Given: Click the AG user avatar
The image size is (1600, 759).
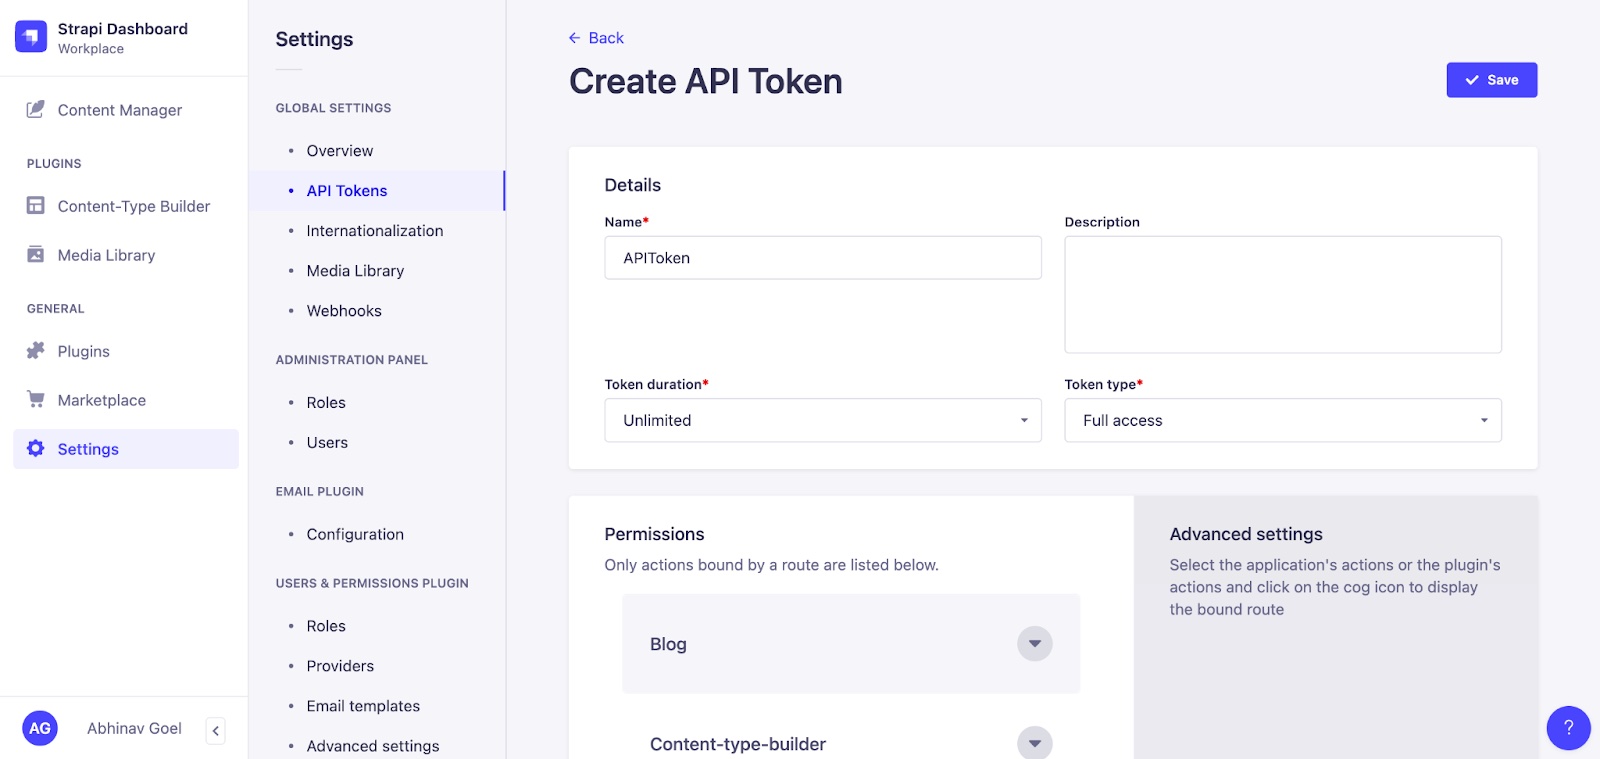Looking at the screenshot, I should click(40, 728).
